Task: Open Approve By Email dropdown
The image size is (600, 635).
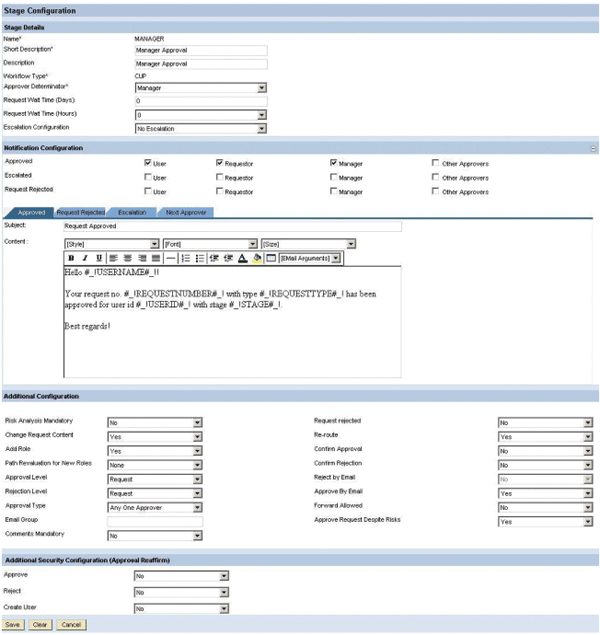Action: click(545, 493)
